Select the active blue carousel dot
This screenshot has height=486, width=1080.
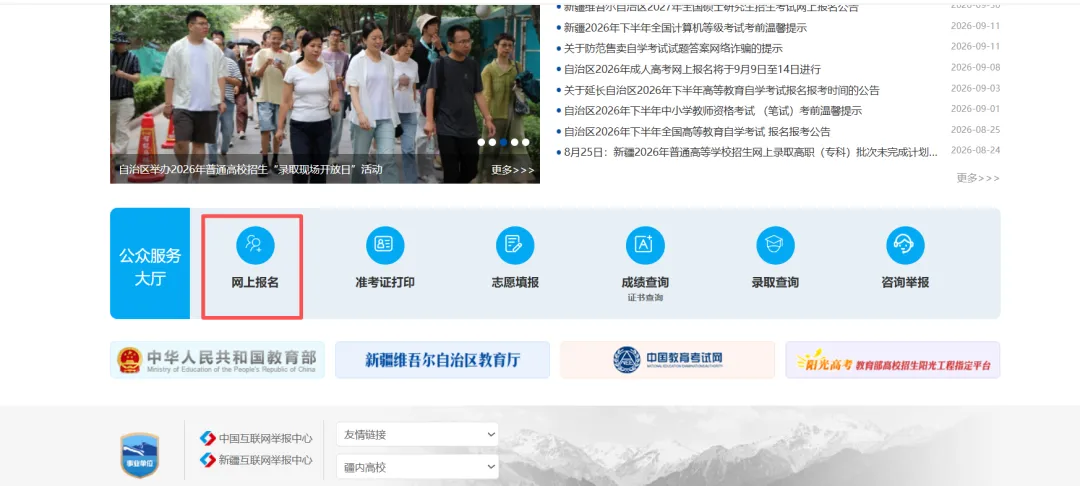point(503,142)
